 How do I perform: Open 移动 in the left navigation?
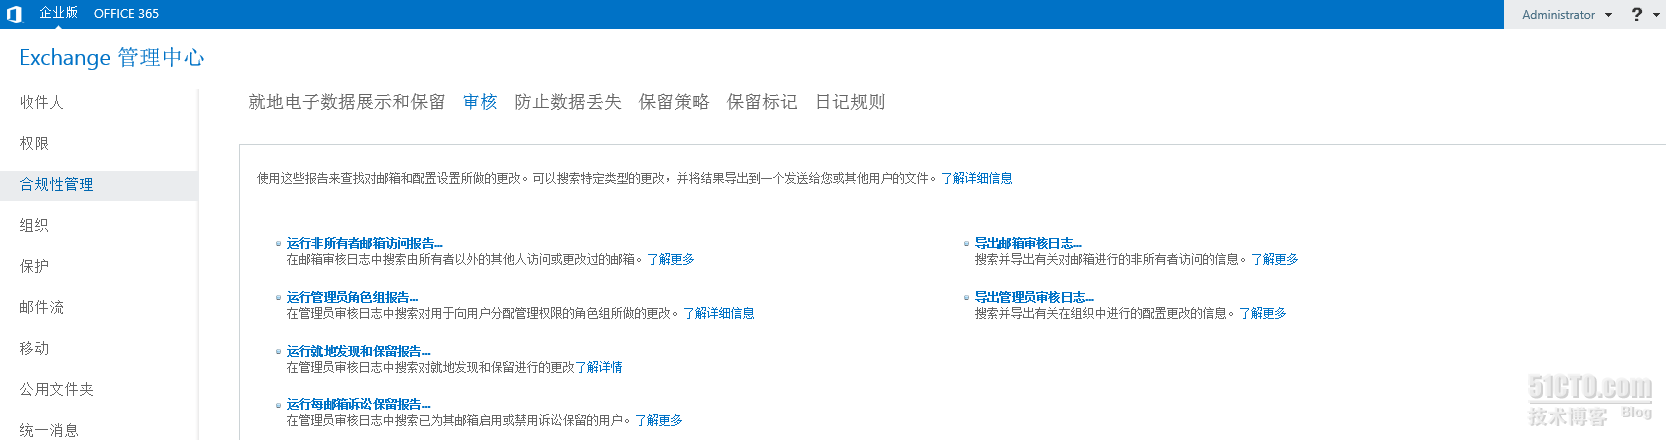tap(34, 348)
